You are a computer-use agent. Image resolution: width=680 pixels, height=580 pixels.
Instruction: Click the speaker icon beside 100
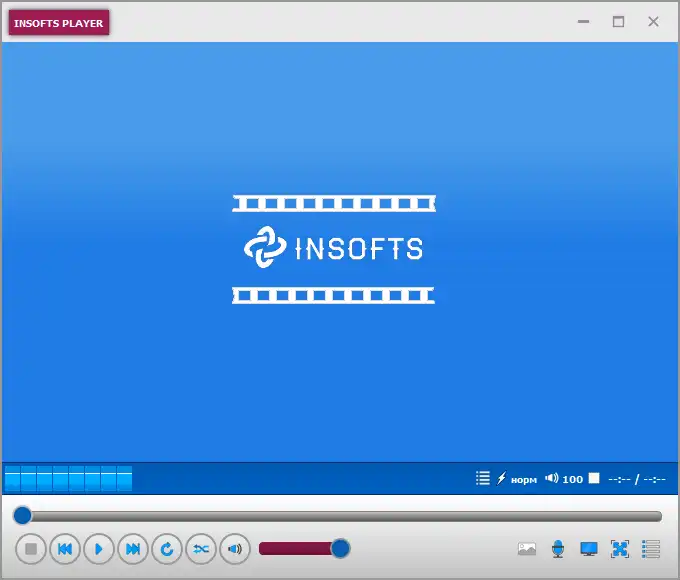coord(552,478)
